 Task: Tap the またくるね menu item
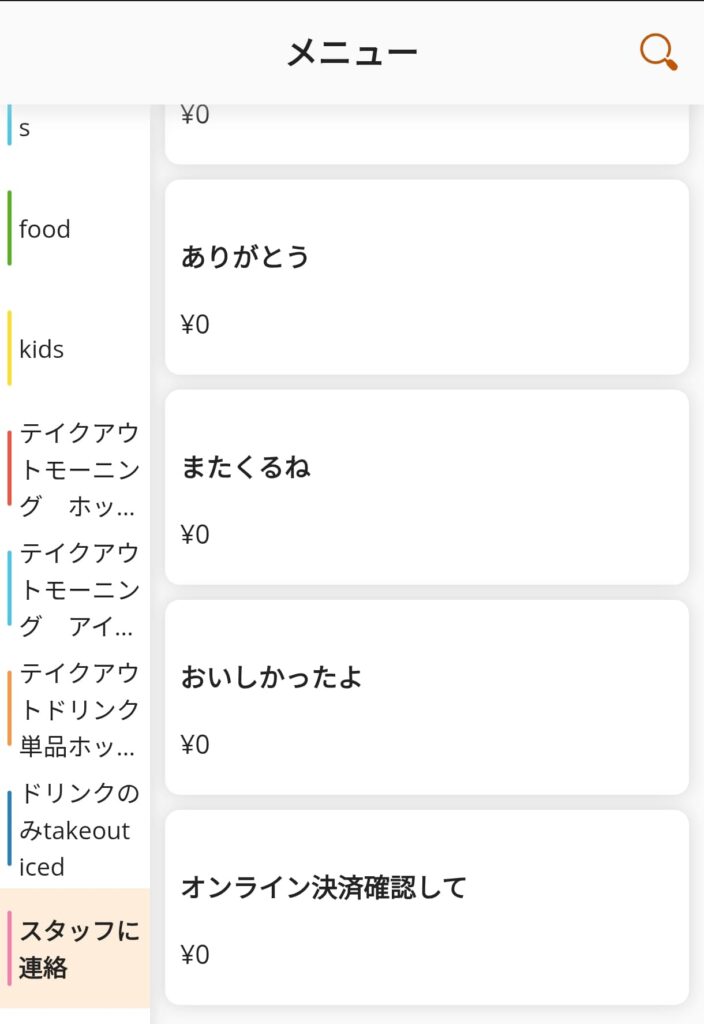tap(426, 487)
